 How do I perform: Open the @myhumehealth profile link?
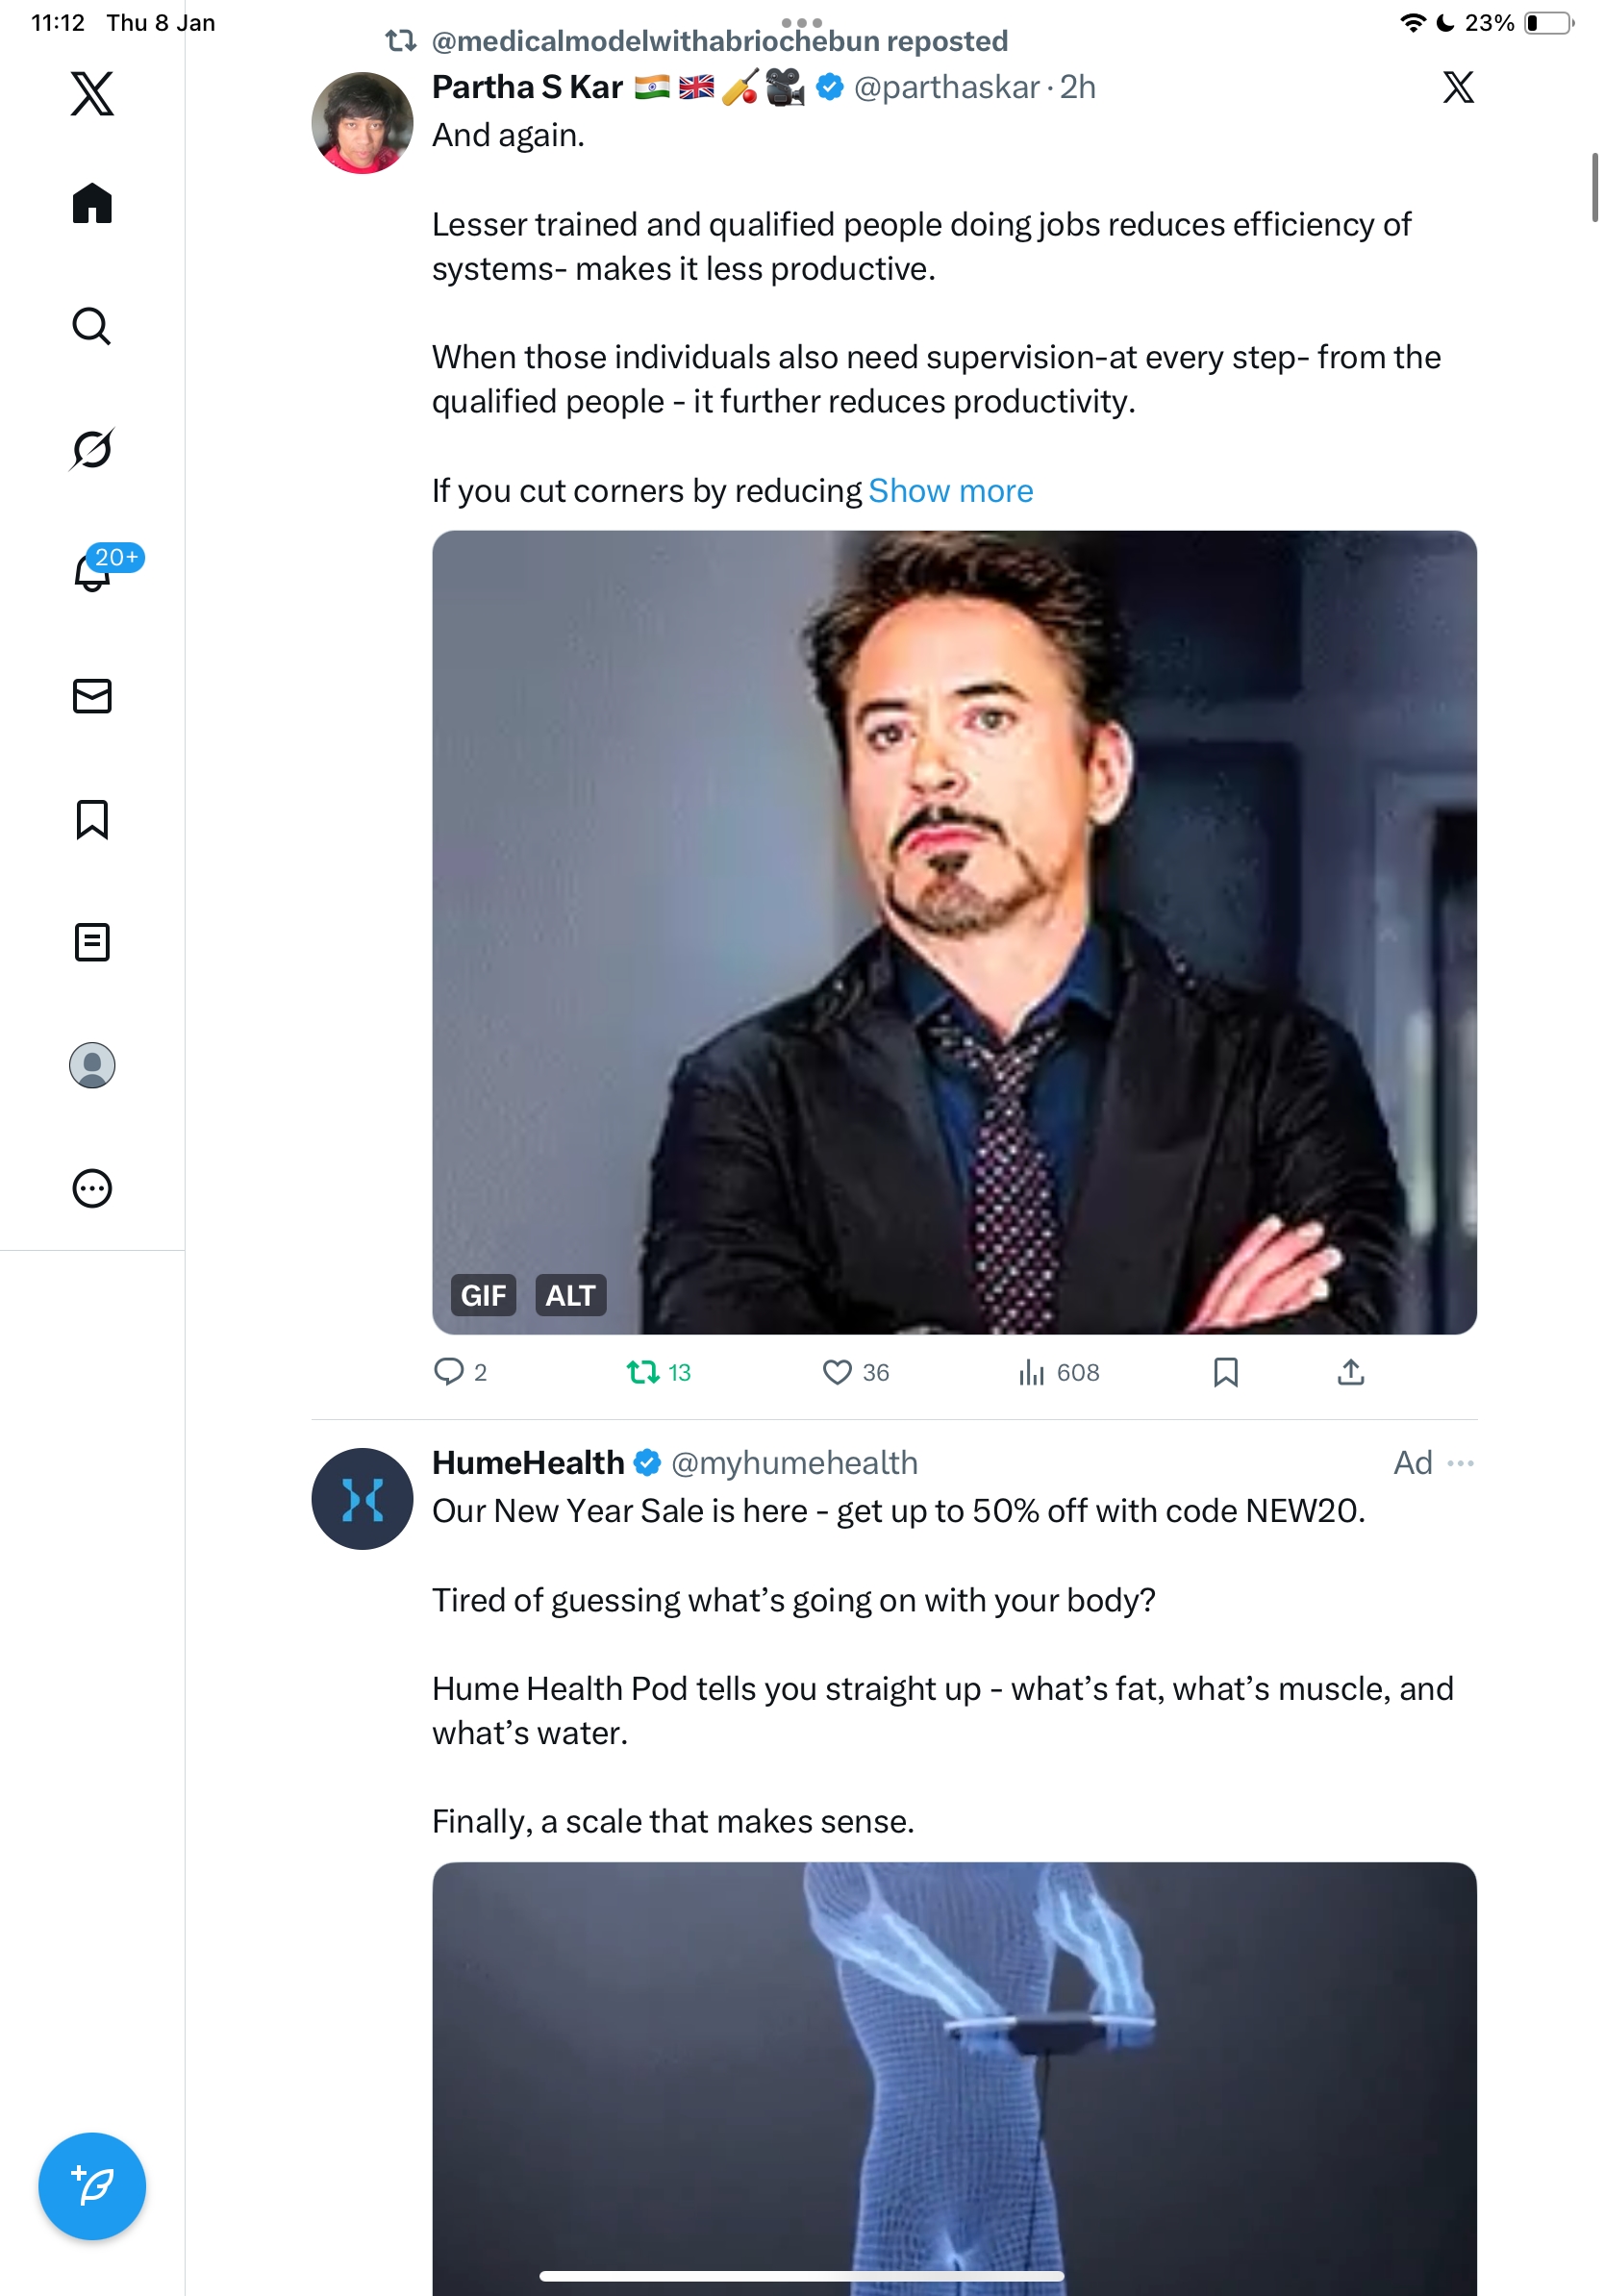[x=794, y=1463]
